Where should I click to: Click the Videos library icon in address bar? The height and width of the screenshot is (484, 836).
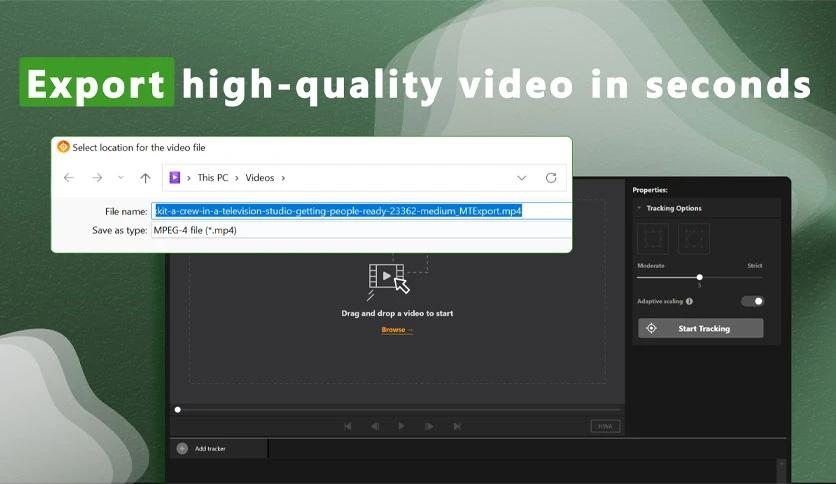[174, 178]
